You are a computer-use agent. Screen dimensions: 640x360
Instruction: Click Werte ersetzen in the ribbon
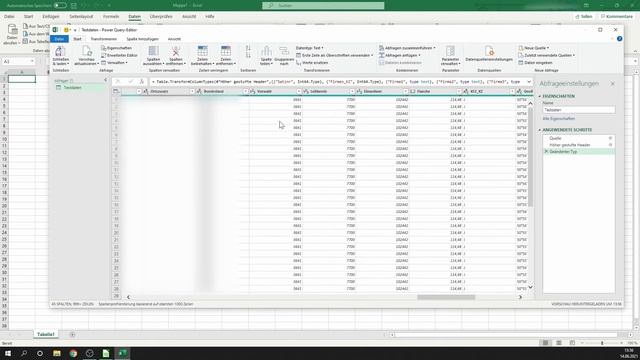[x=312, y=62]
